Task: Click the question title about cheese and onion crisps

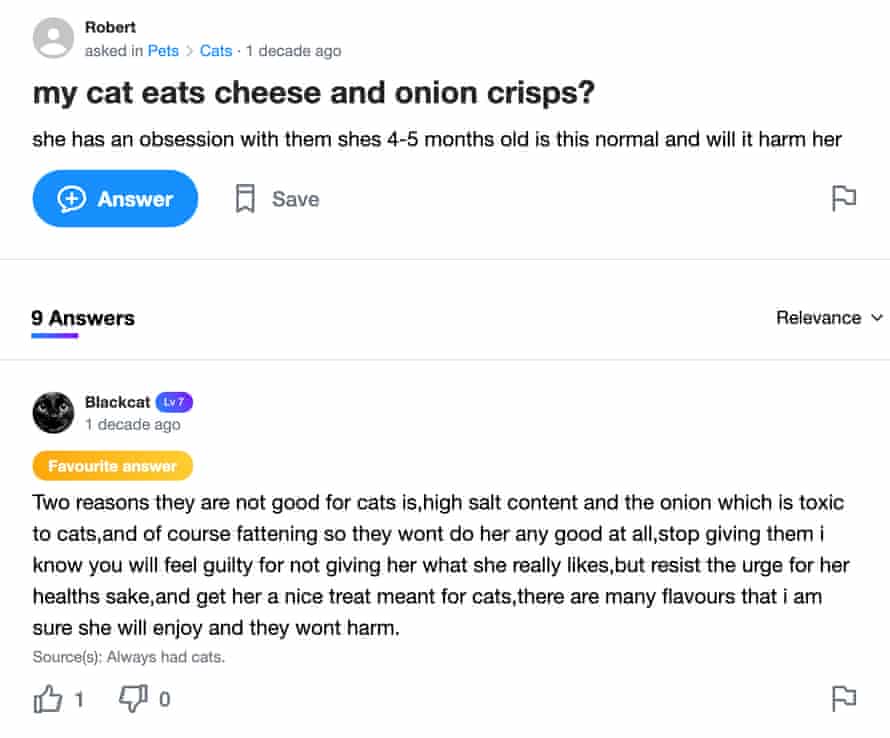Action: pyautogui.click(x=314, y=93)
